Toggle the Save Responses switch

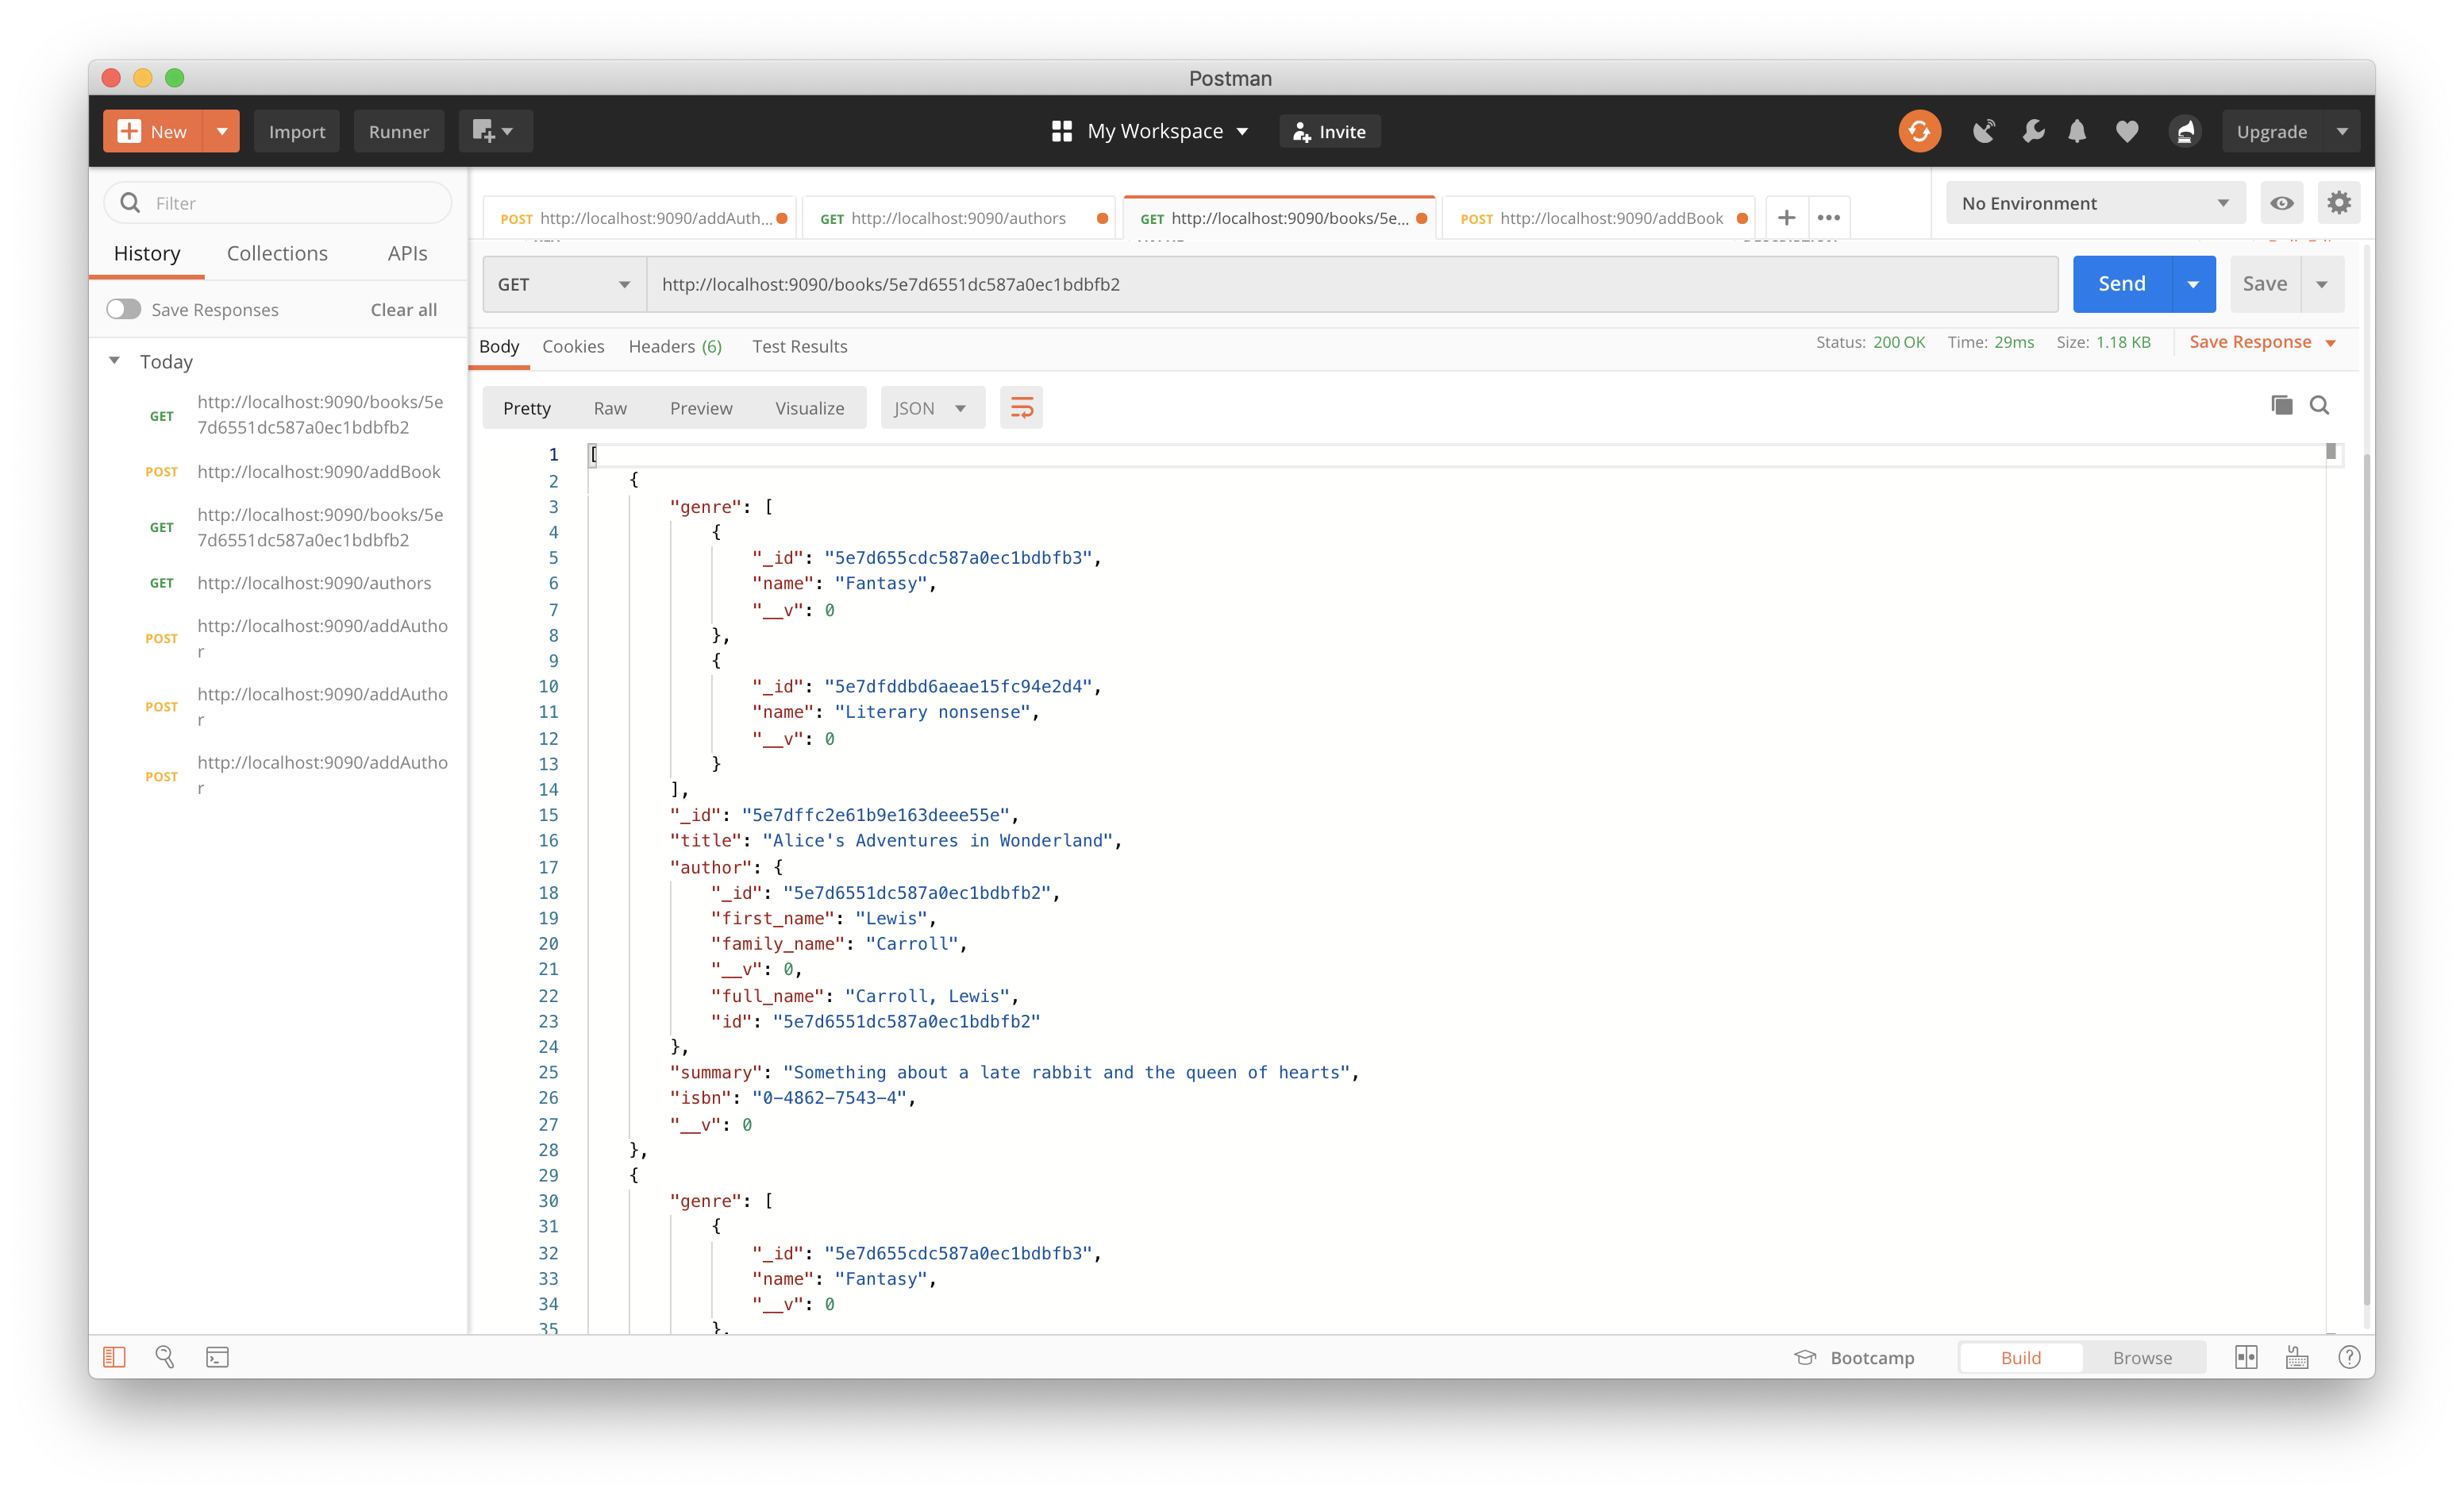(x=124, y=309)
